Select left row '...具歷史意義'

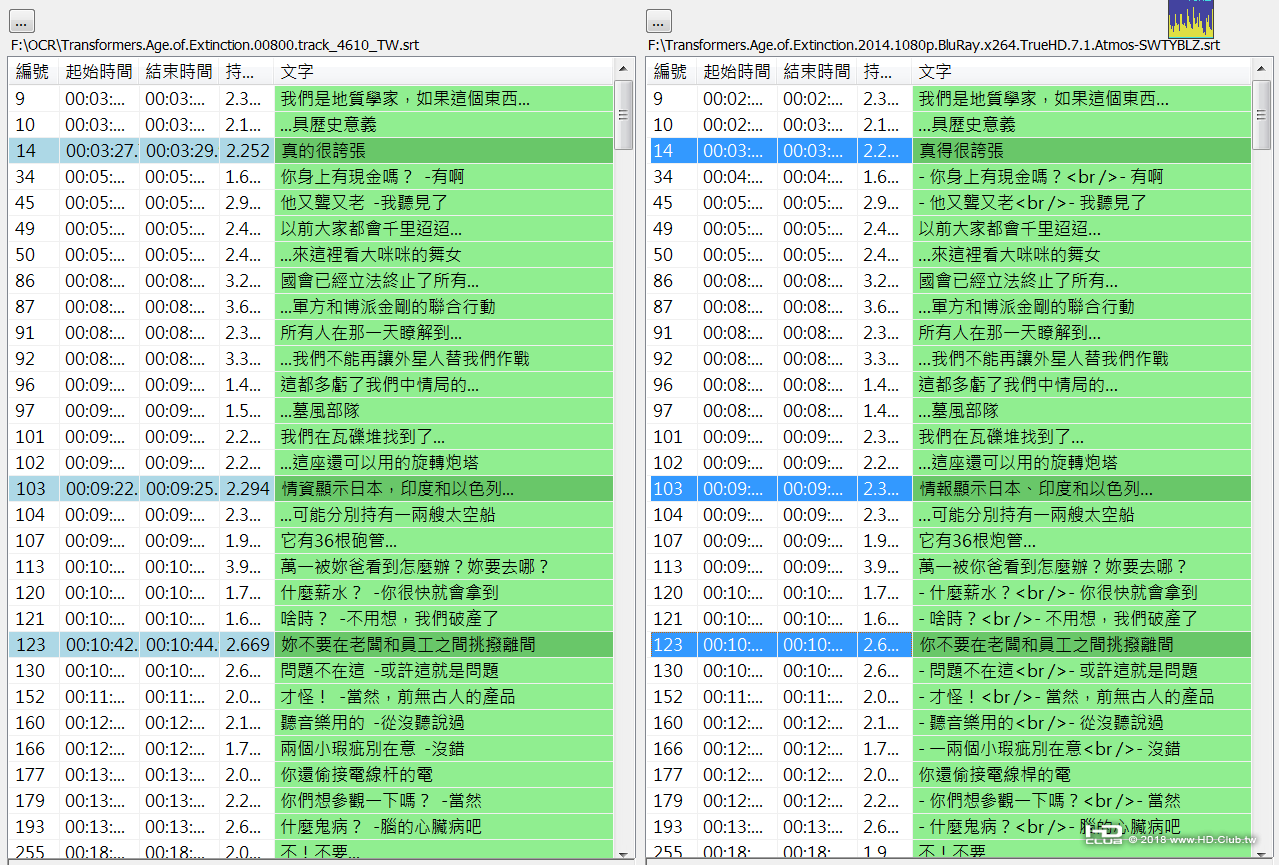click(311, 124)
